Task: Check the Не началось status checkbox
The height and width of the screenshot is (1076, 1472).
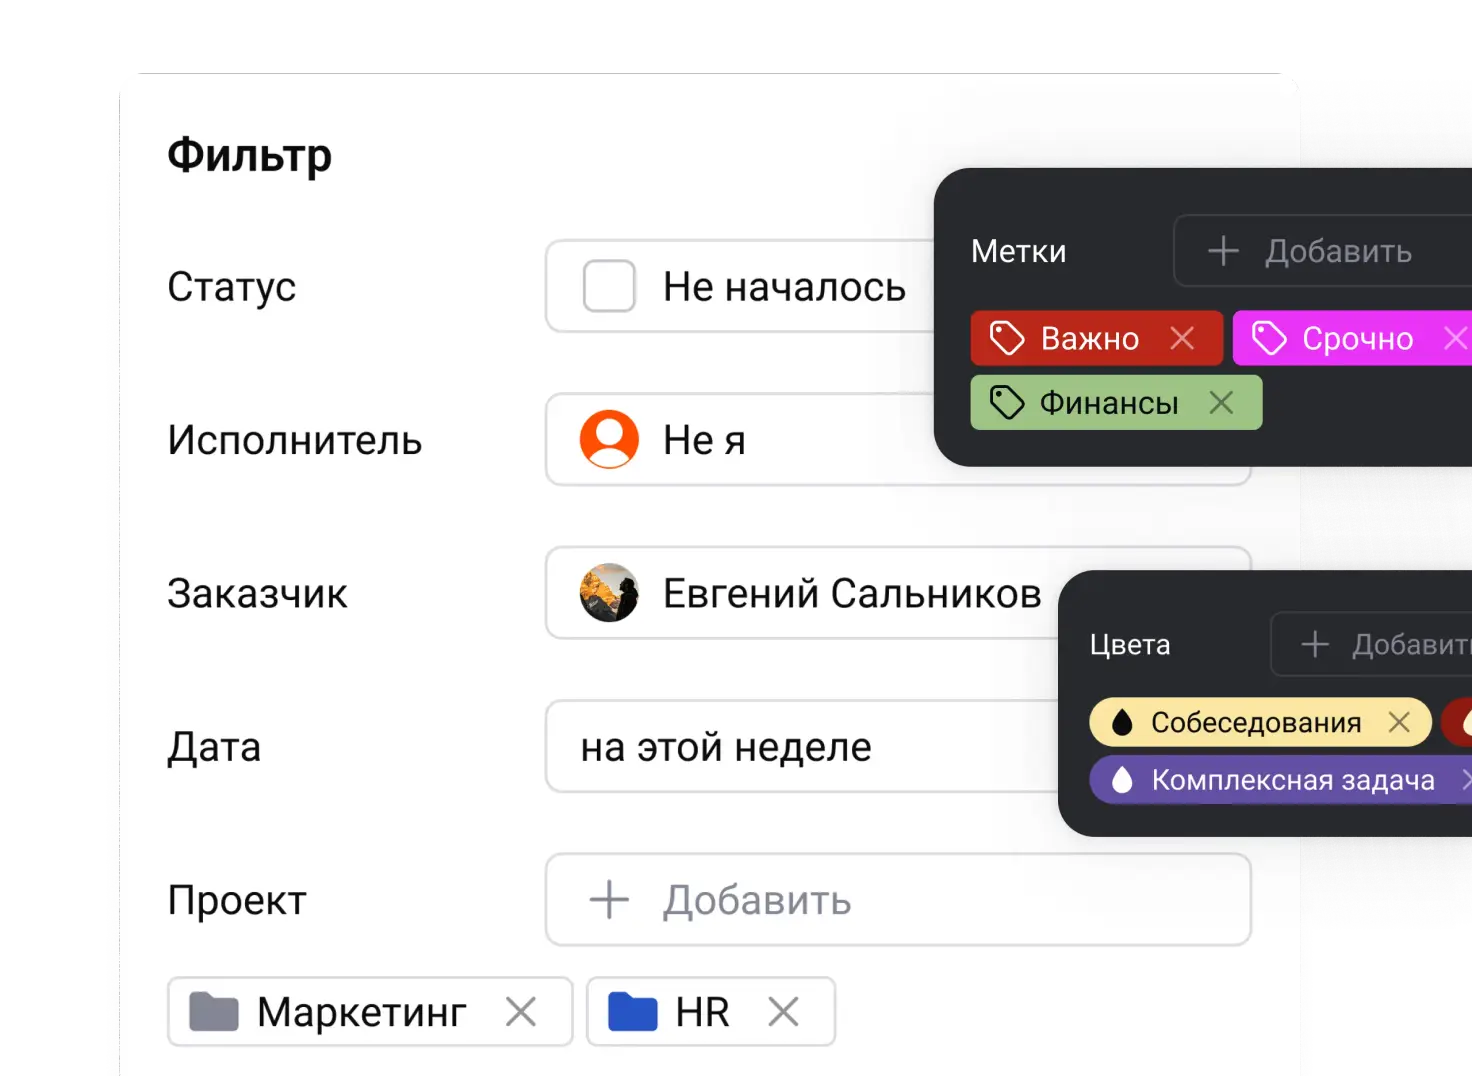Action: pyautogui.click(x=607, y=287)
